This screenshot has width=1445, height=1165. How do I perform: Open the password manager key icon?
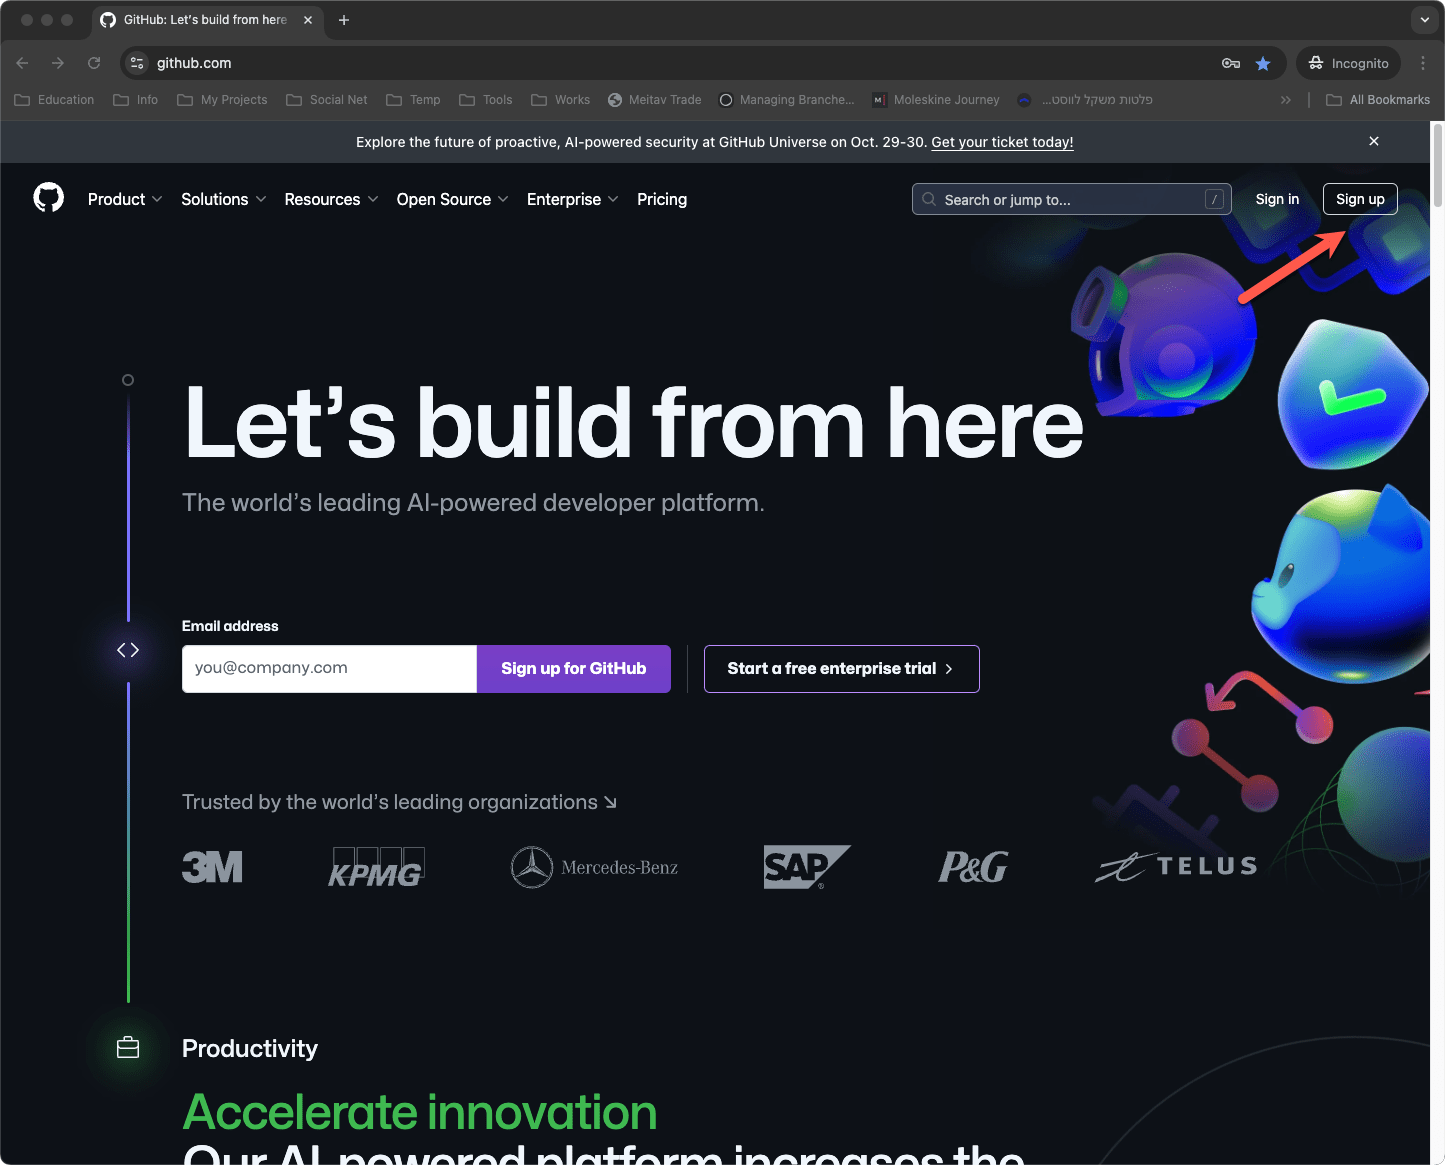point(1231,63)
